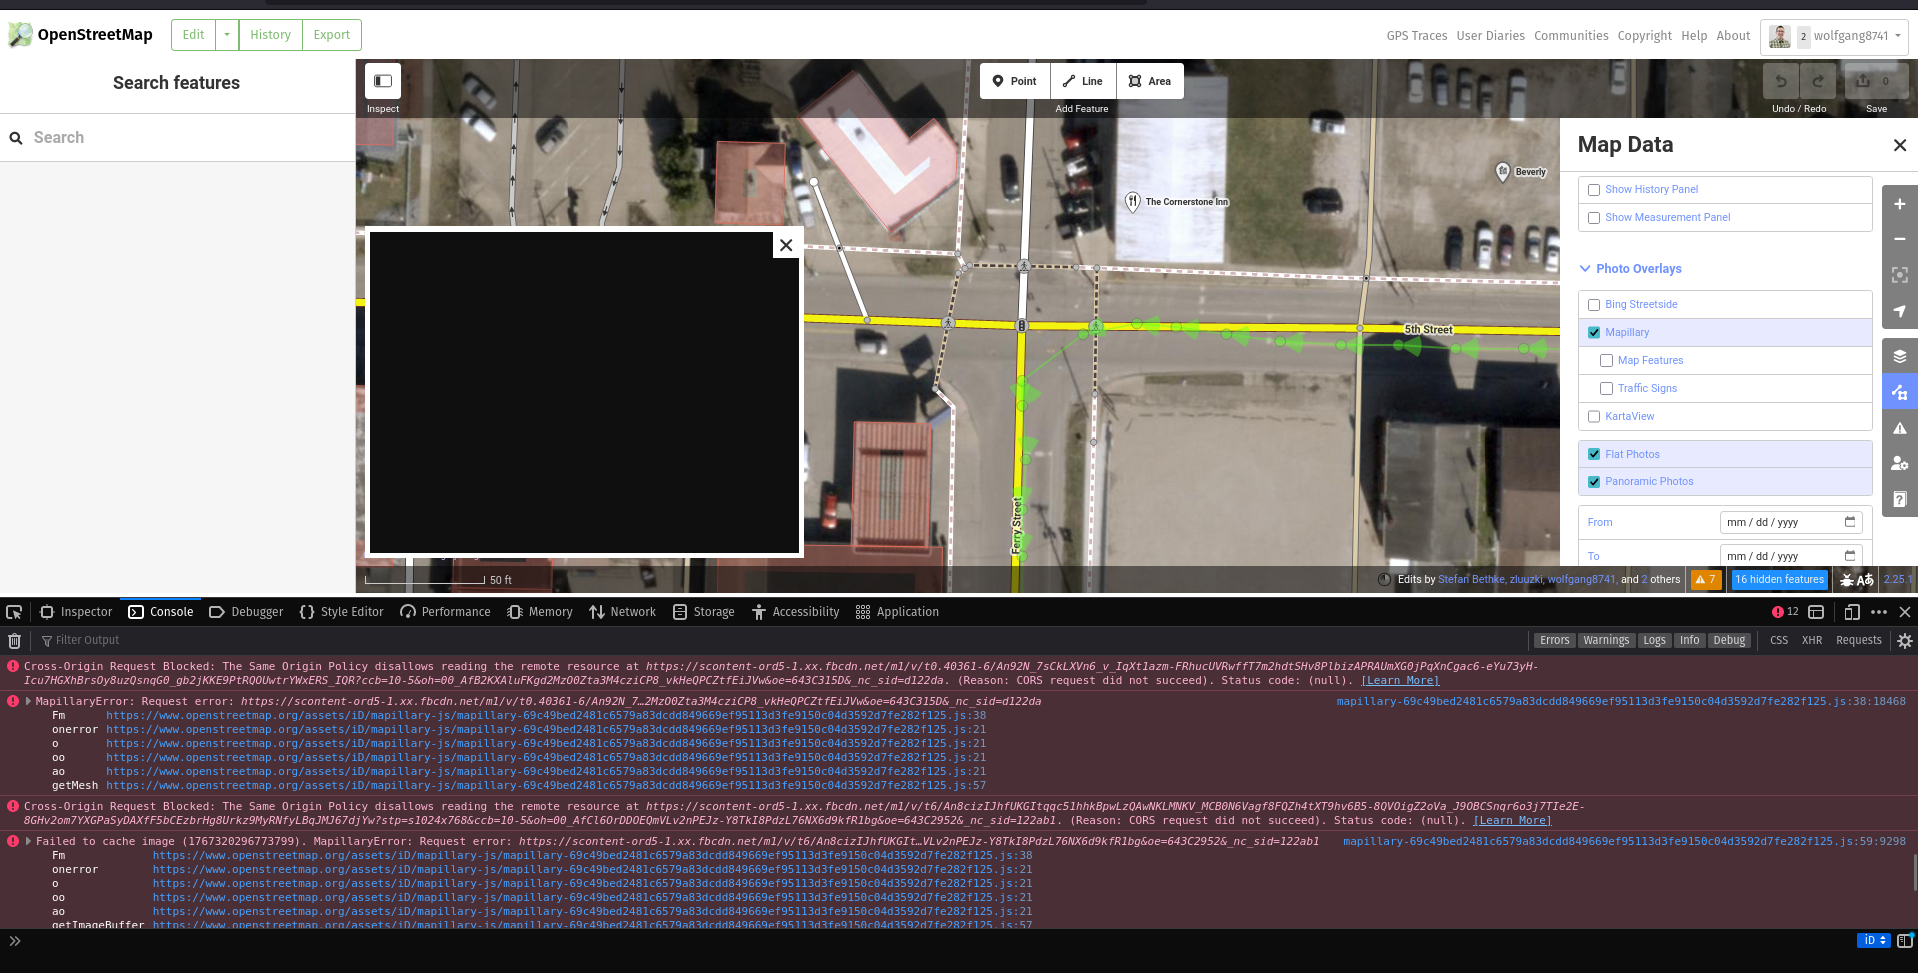Select the Line drawing tool

[x=1083, y=81]
